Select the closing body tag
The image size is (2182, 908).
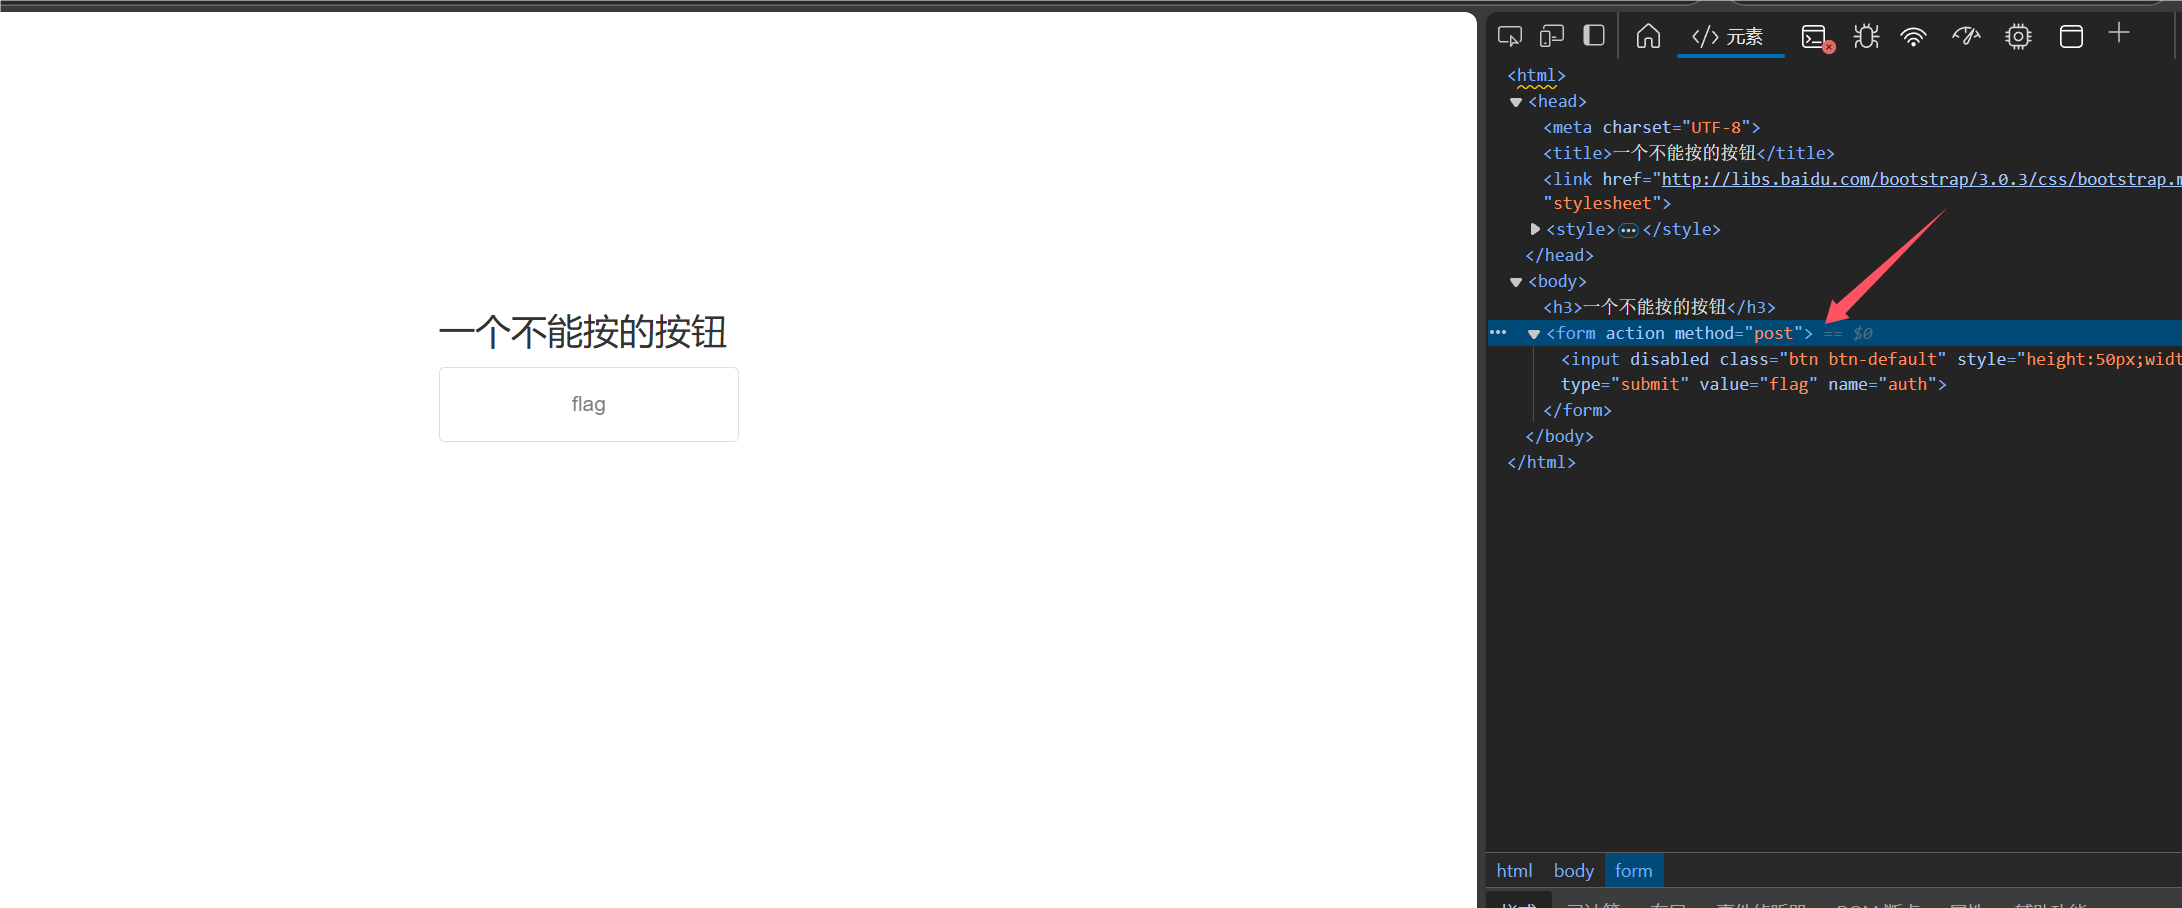[1559, 436]
